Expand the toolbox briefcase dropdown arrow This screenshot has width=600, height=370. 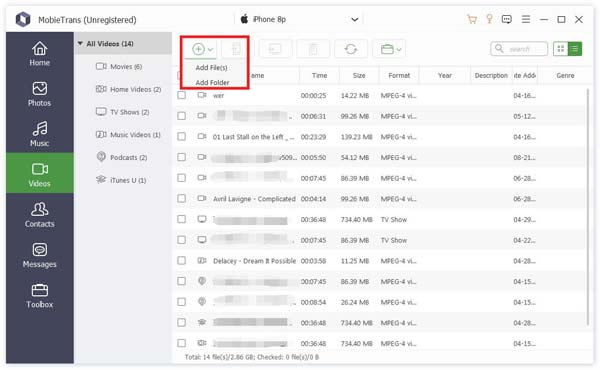(399, 49)
